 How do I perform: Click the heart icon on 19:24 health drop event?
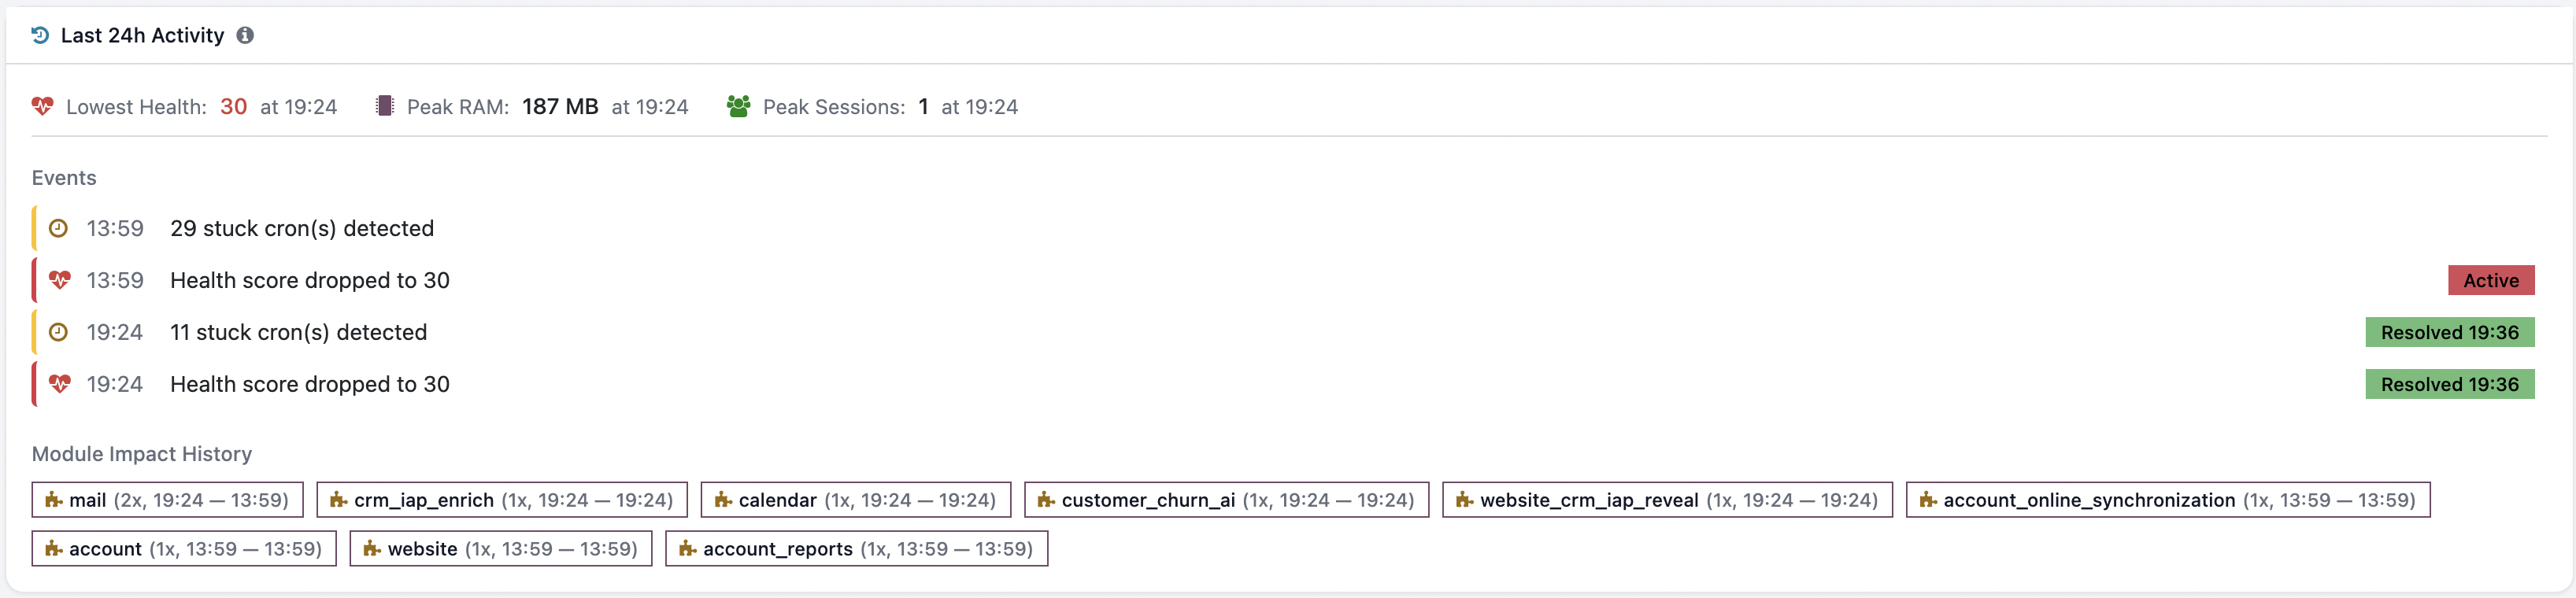(x=60, y=384)
